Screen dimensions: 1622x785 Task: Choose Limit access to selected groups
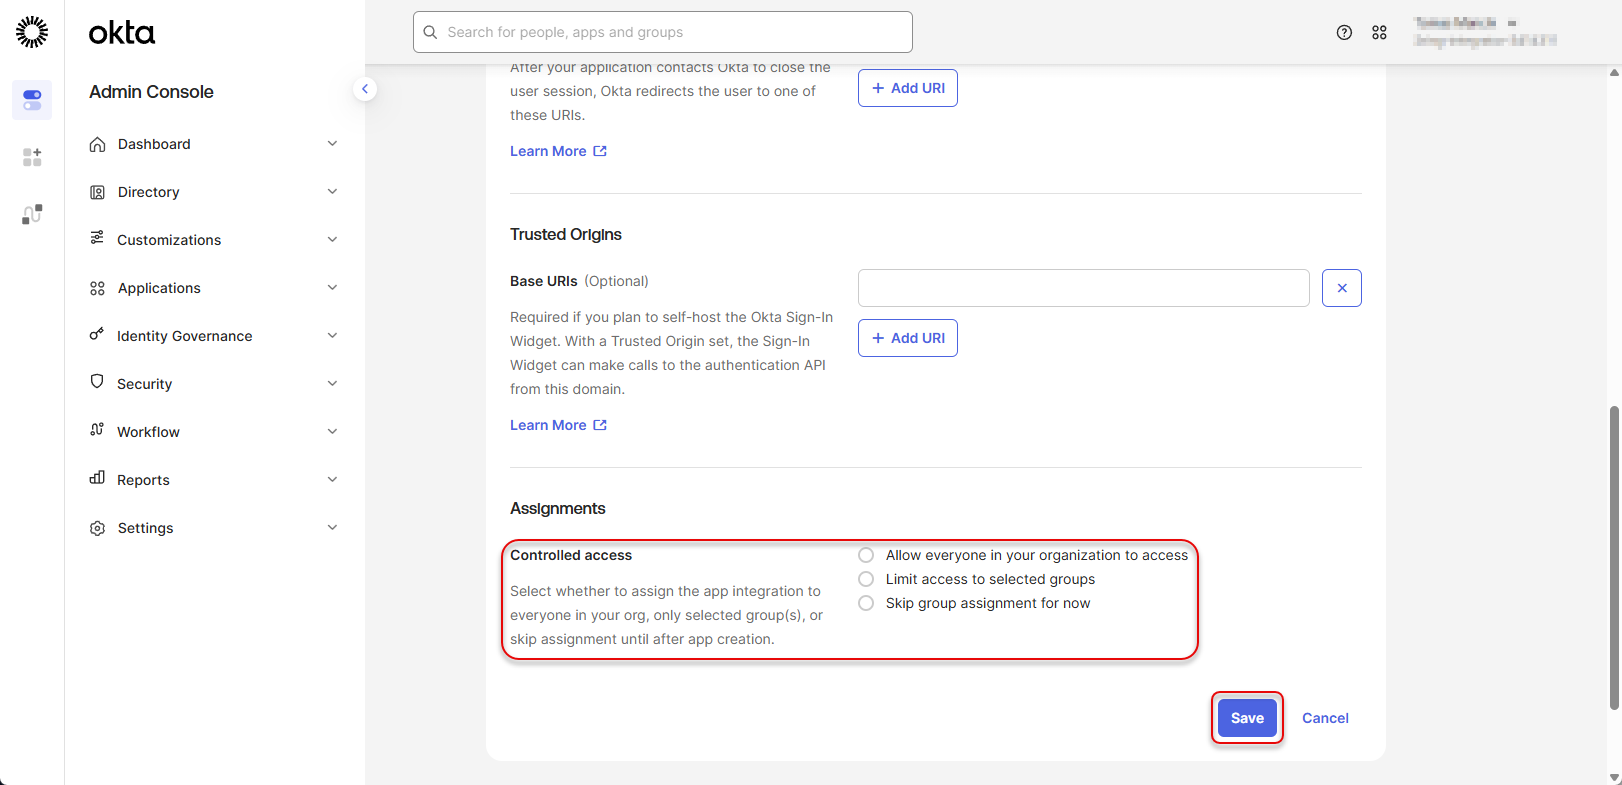pyautogui.click(x=866, y=579)
